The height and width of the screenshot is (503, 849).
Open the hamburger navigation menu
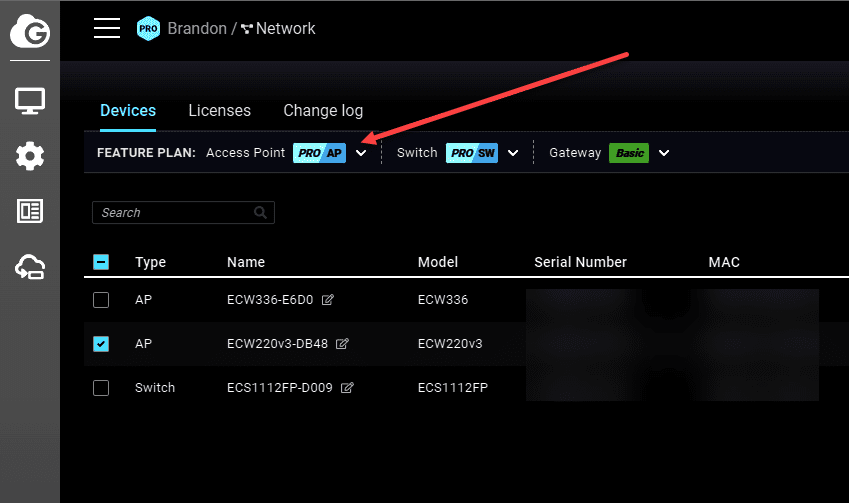(x=107, y=28)
